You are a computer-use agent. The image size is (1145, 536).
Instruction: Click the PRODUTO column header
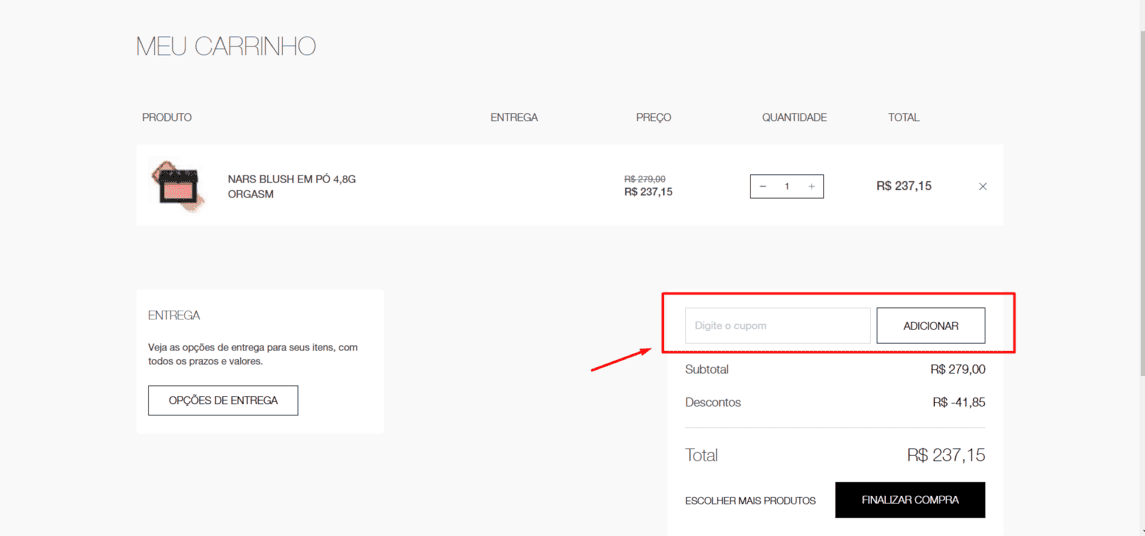pos(166,117)
